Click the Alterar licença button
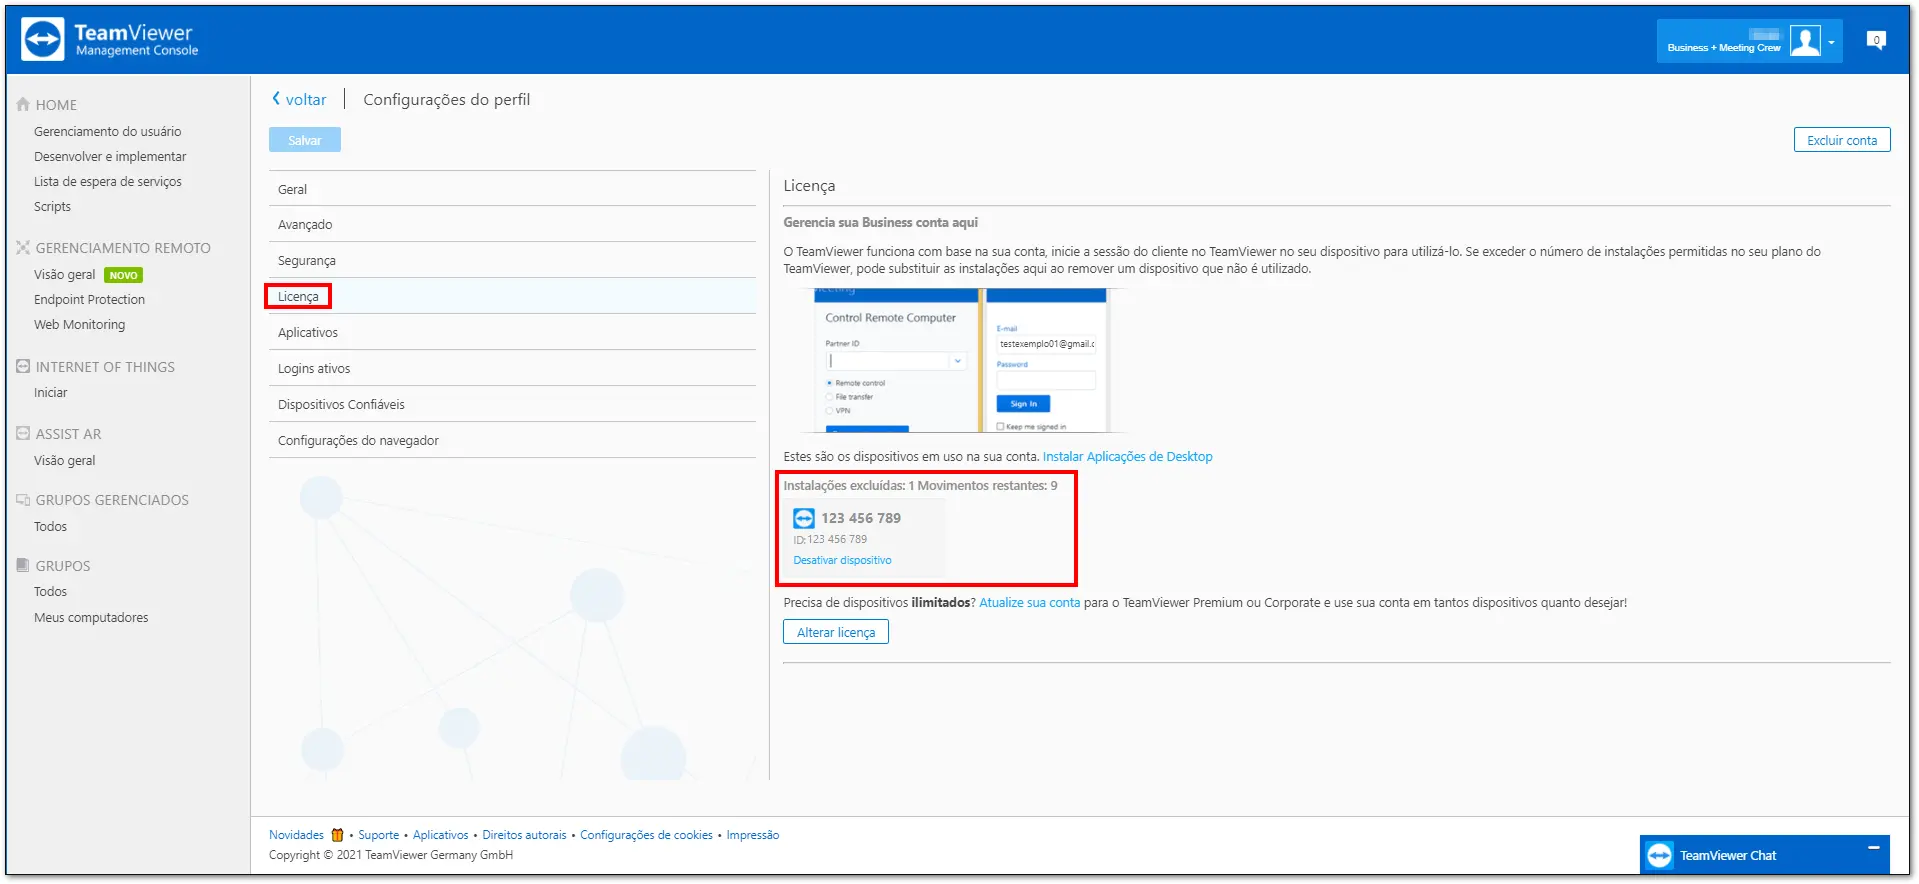This screenshot has width=1919, height=884. coord(836,632)
